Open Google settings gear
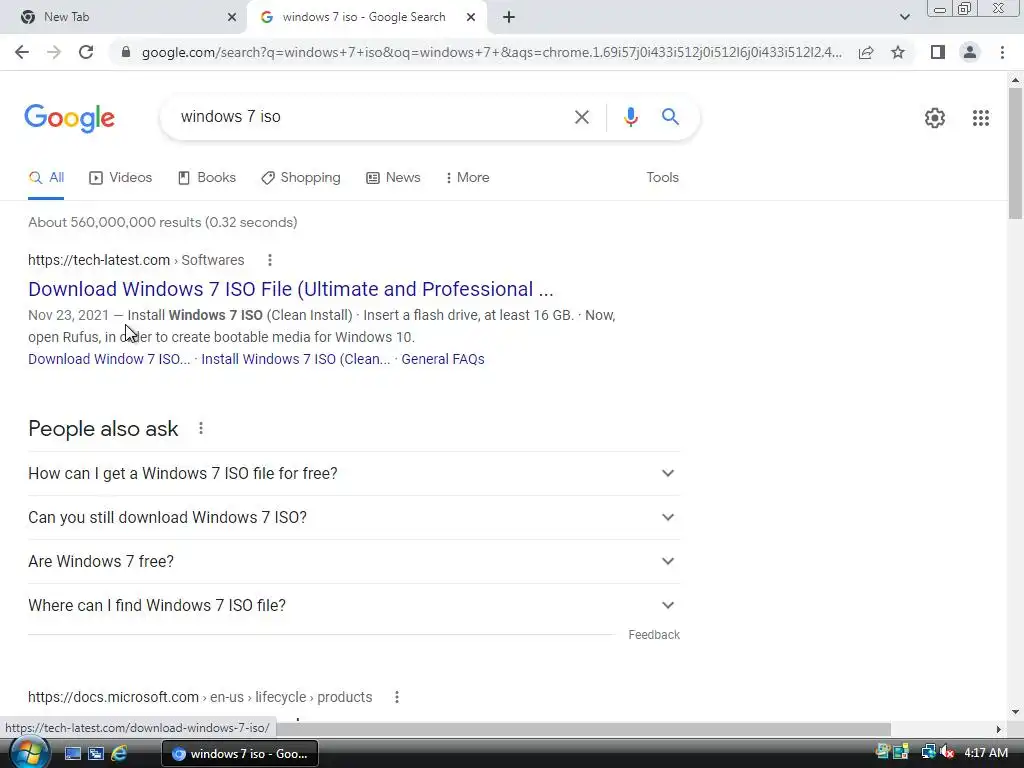Viewport: 1024px width, 768px height. [x=935, y=118]
